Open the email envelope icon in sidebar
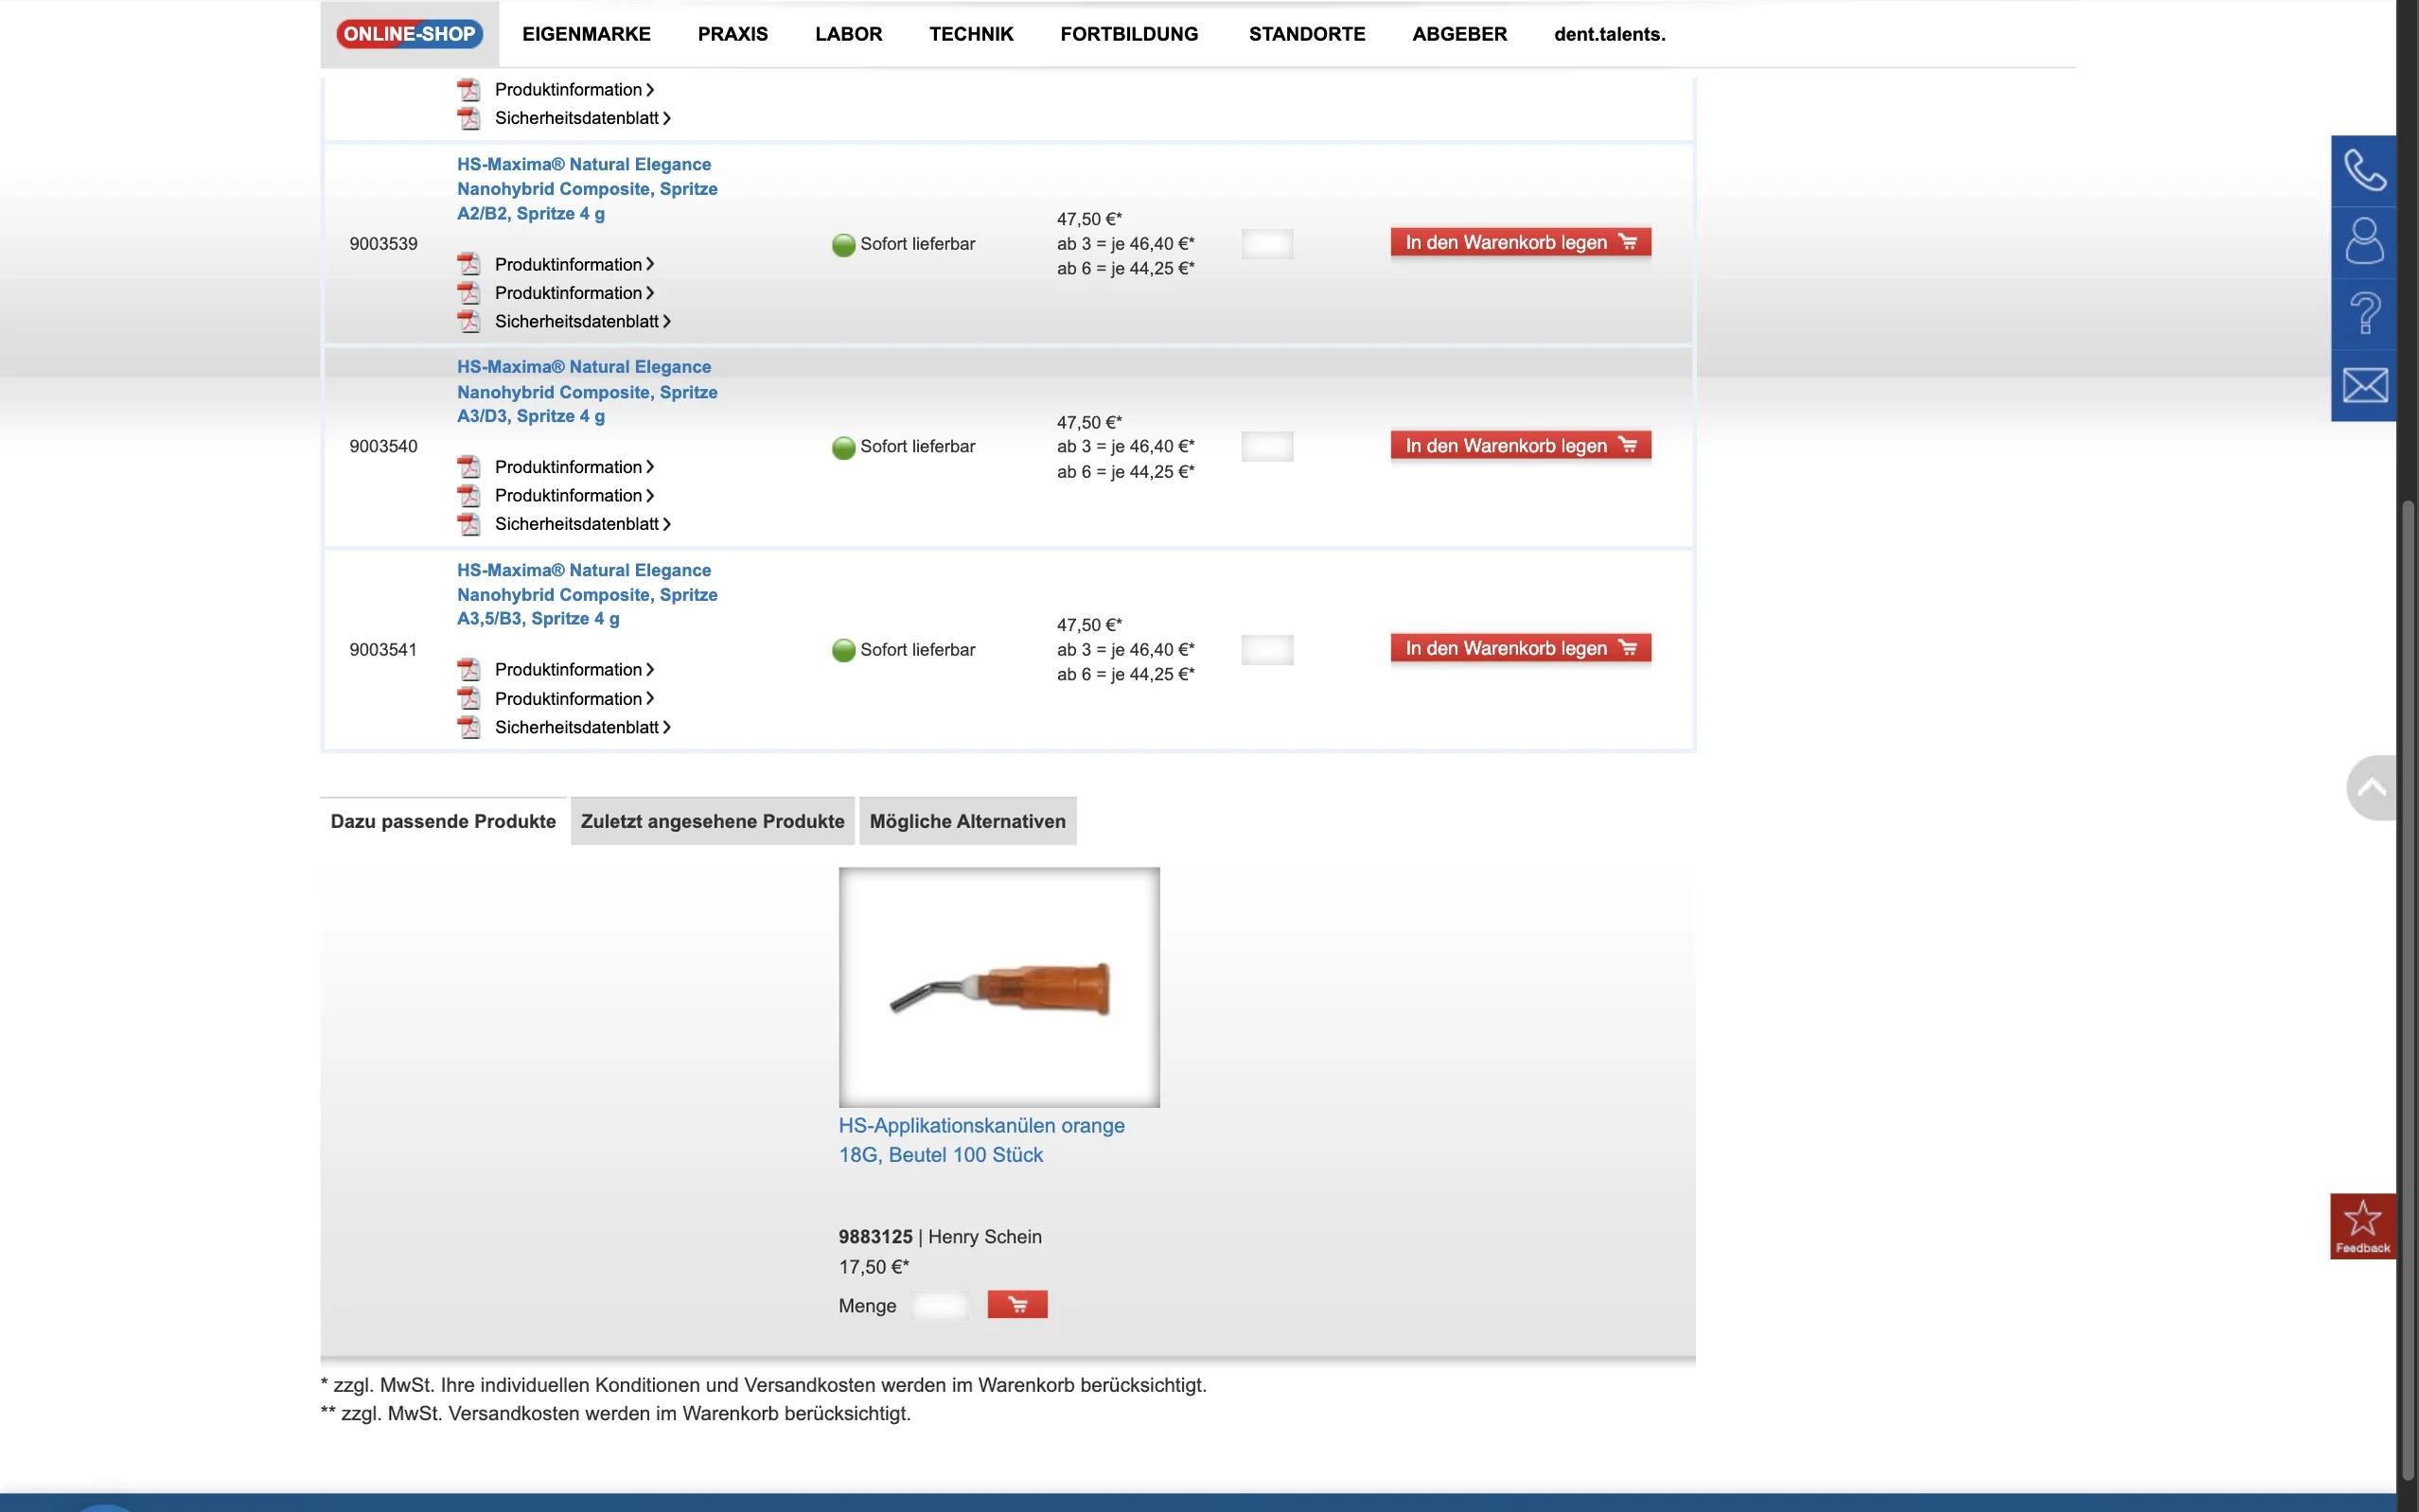 tap(2364, 385)
